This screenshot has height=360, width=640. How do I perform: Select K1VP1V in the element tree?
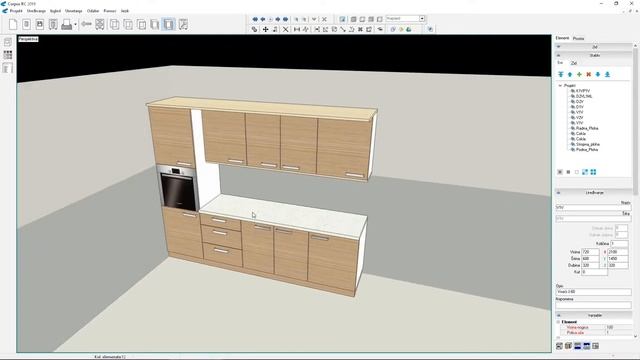coord(582,91)
